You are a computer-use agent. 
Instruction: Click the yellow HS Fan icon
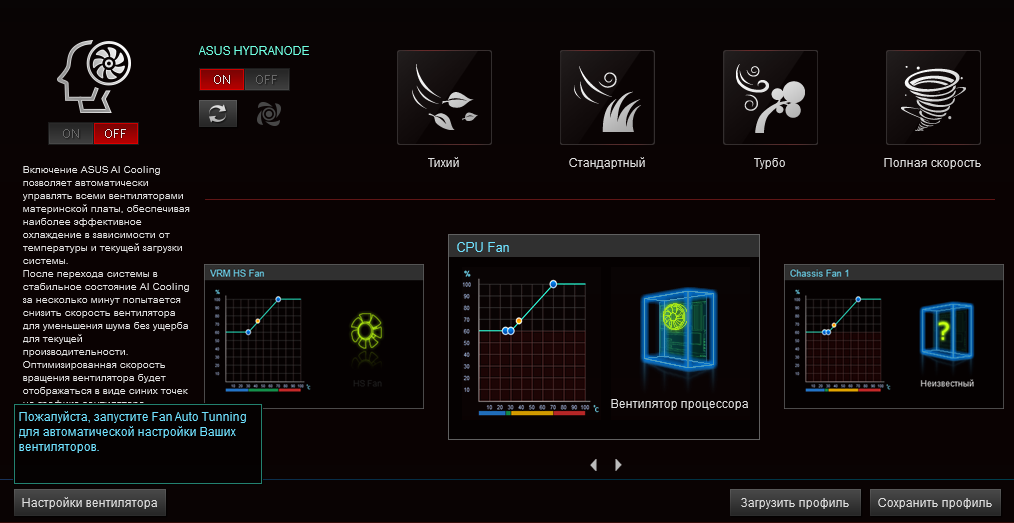tap(367, 333)
